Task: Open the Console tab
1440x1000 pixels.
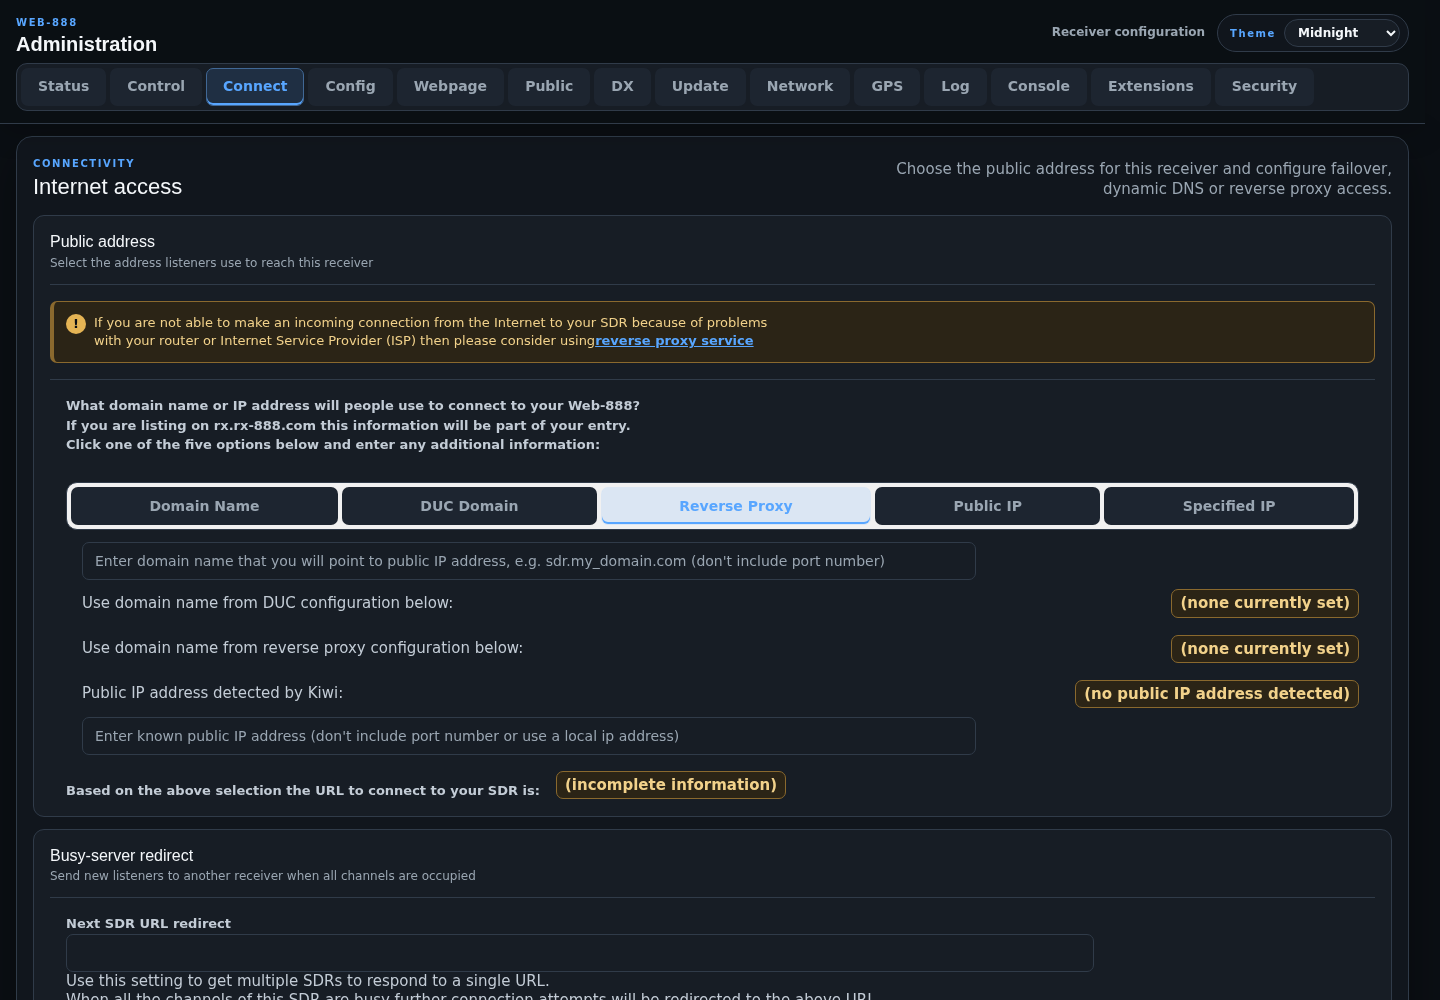Action: [x=1039, y=87]
